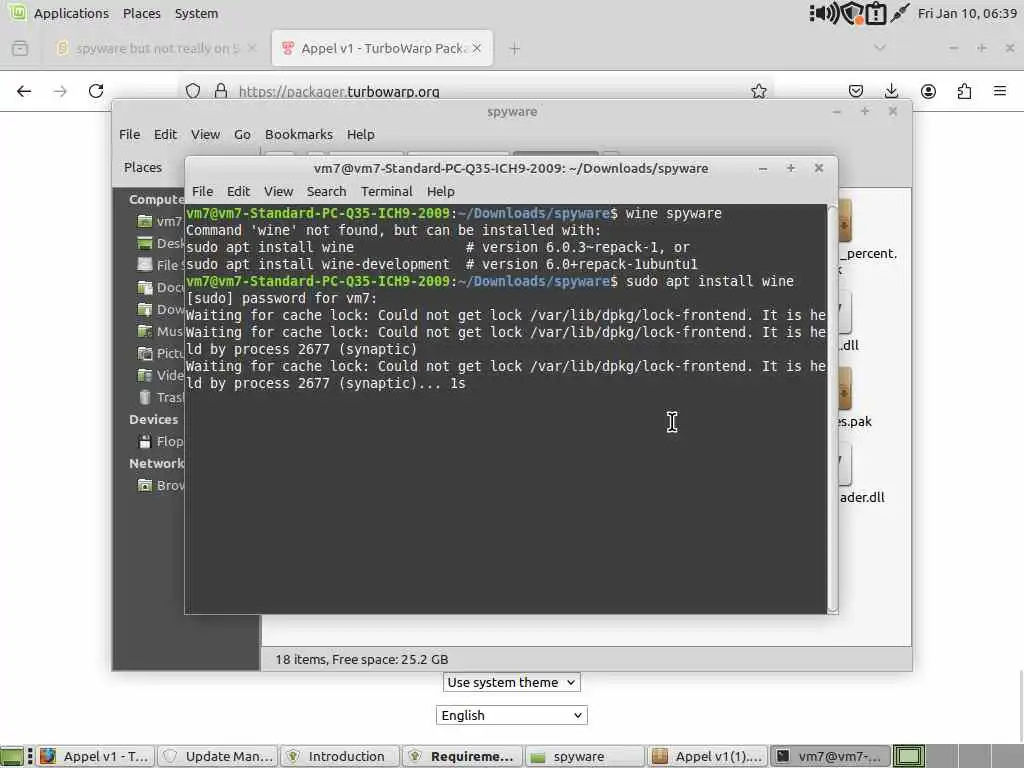
Task: Open the English language dropdown
Action: [x=511, y=715]
